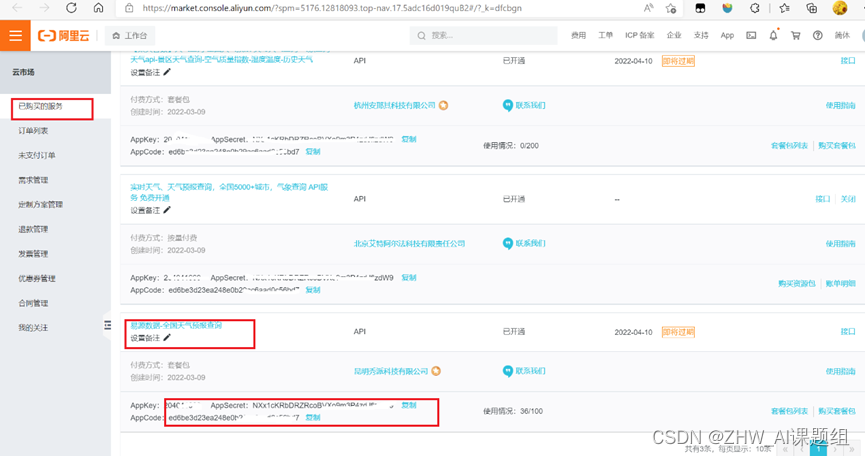Select page 1 in pagination
This screenshot has height=456, width=865.
[819, 449]
